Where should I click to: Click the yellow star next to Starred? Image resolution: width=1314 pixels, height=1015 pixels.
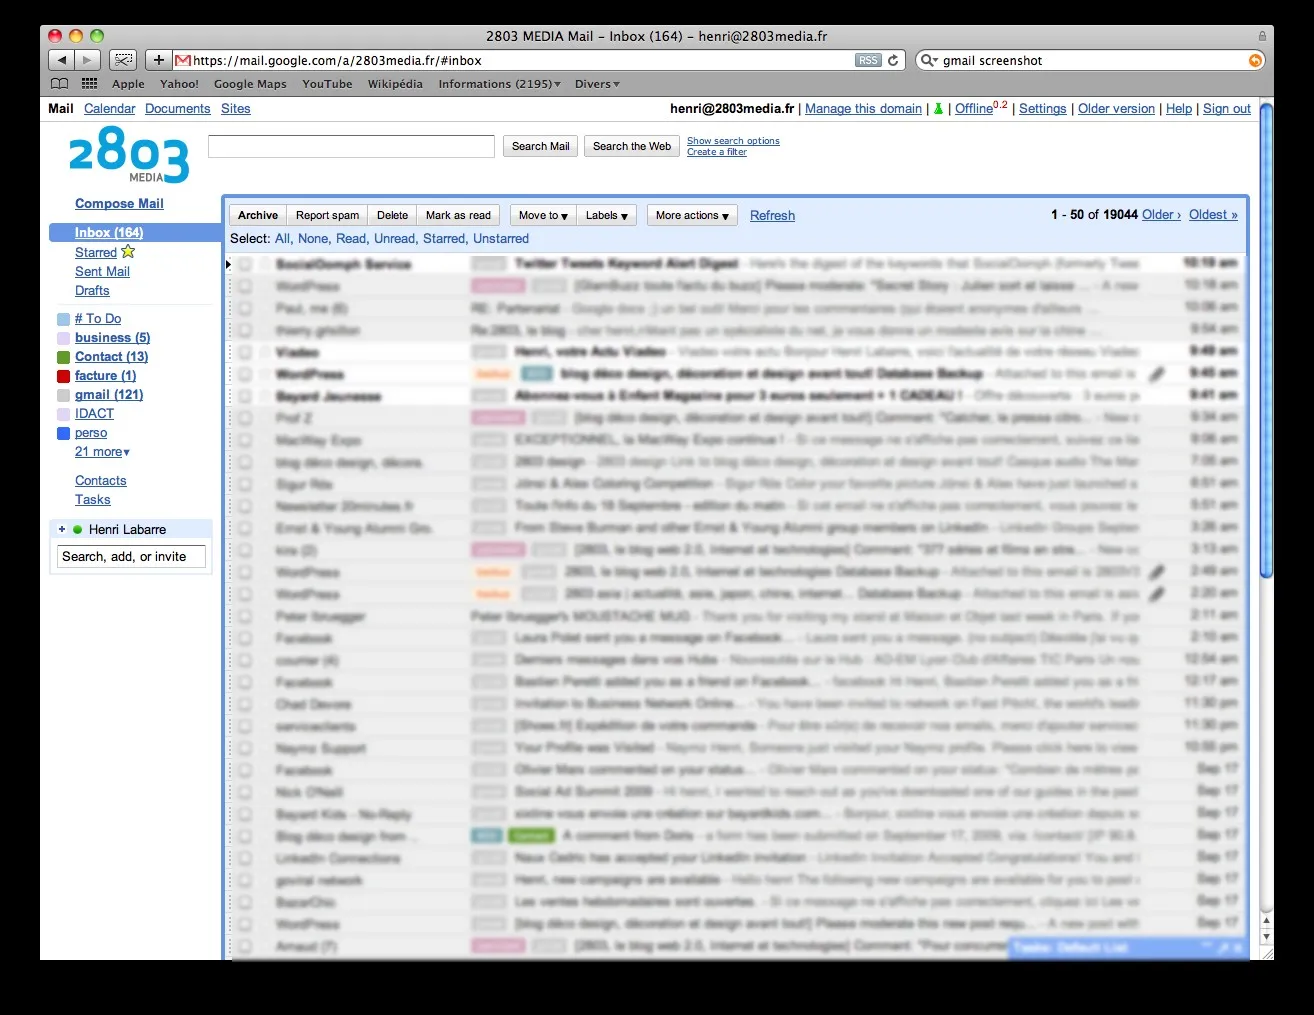click(128, 252)
